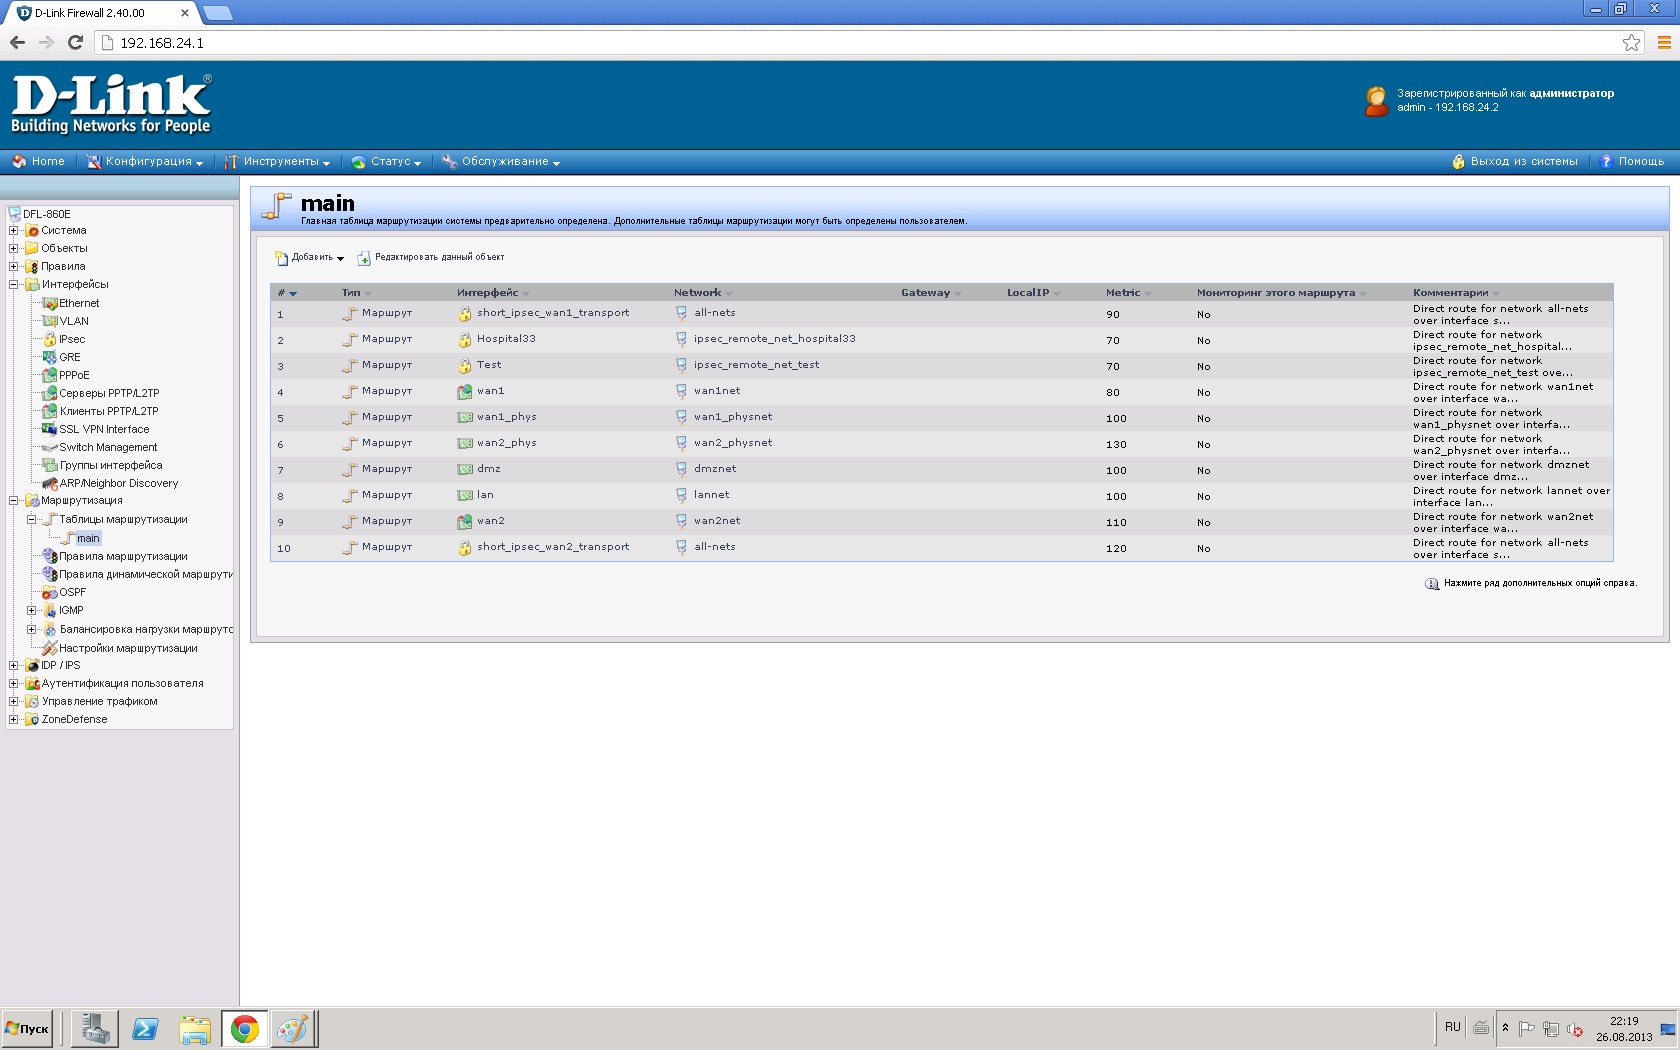Click the bookmark star in address bar
Screen dimensions: 1680x1050
pyautogui.click(x=1631, y=42)
